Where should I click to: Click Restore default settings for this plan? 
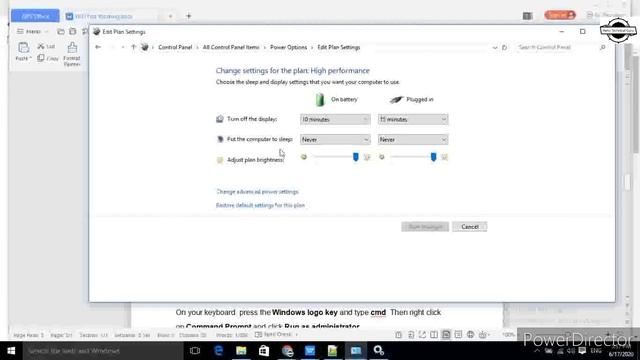click(260, 205)
